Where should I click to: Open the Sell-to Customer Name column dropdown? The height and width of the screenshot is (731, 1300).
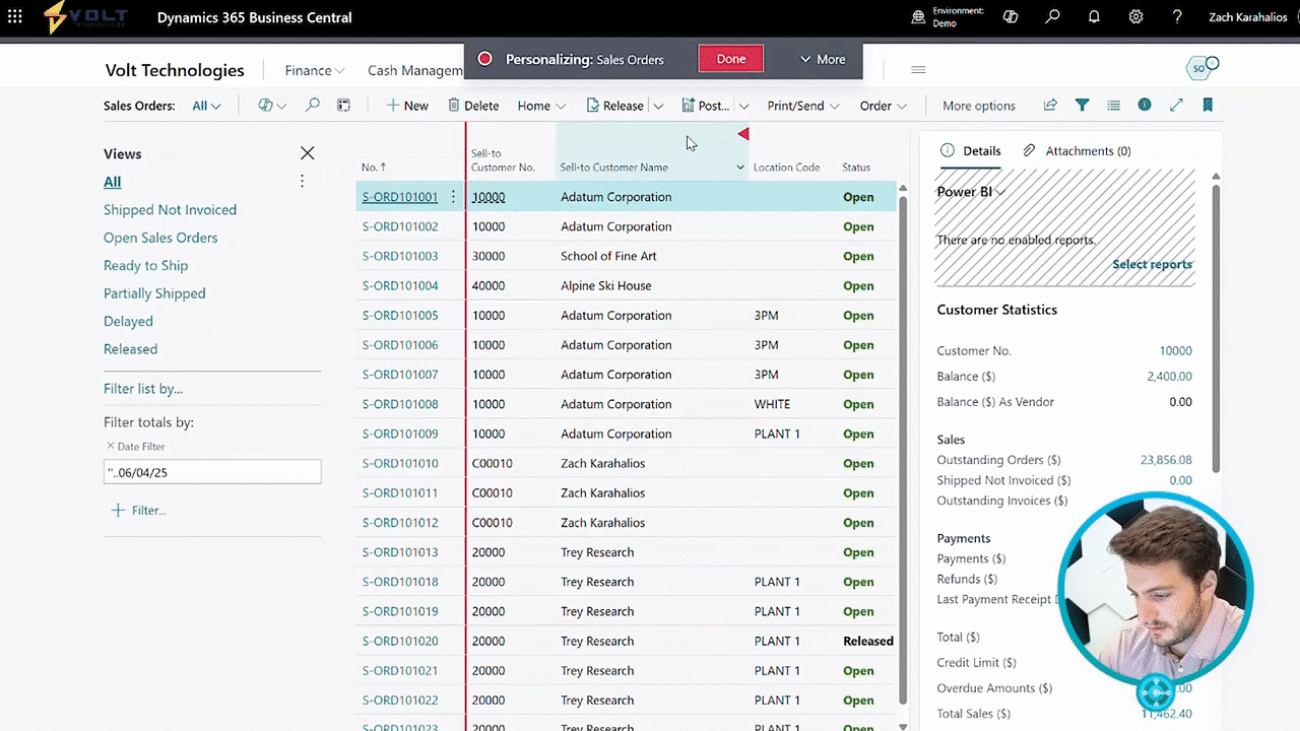[x=740, y=167]
